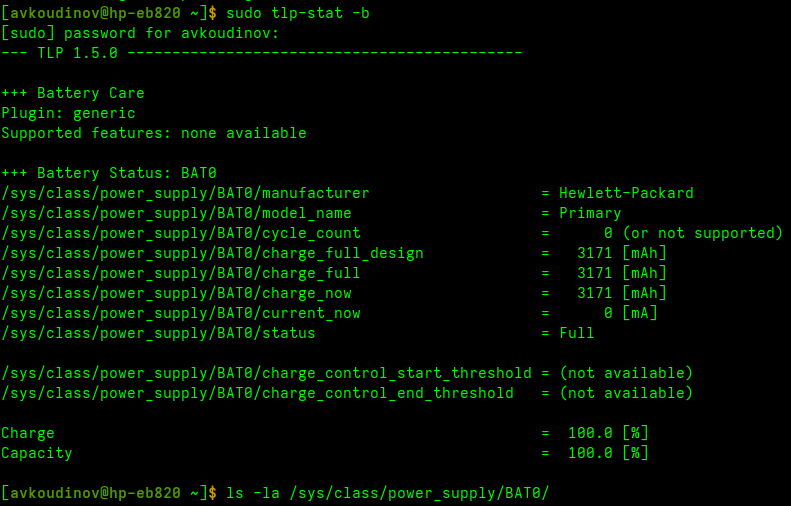
Task: Click the 'Plugin: generic' line
Action: 68,113
